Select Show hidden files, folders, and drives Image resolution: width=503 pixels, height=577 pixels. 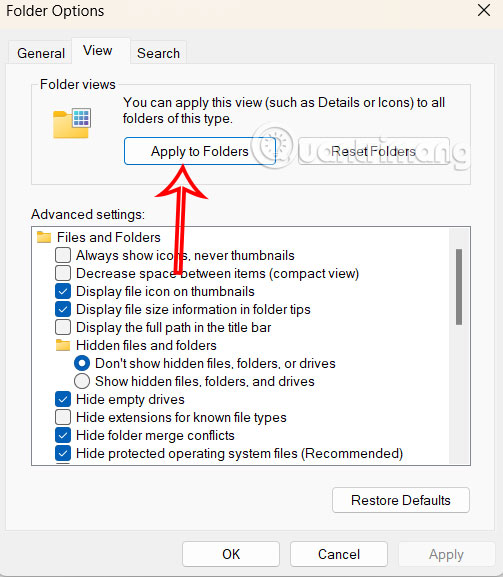[x=82, y=381]
